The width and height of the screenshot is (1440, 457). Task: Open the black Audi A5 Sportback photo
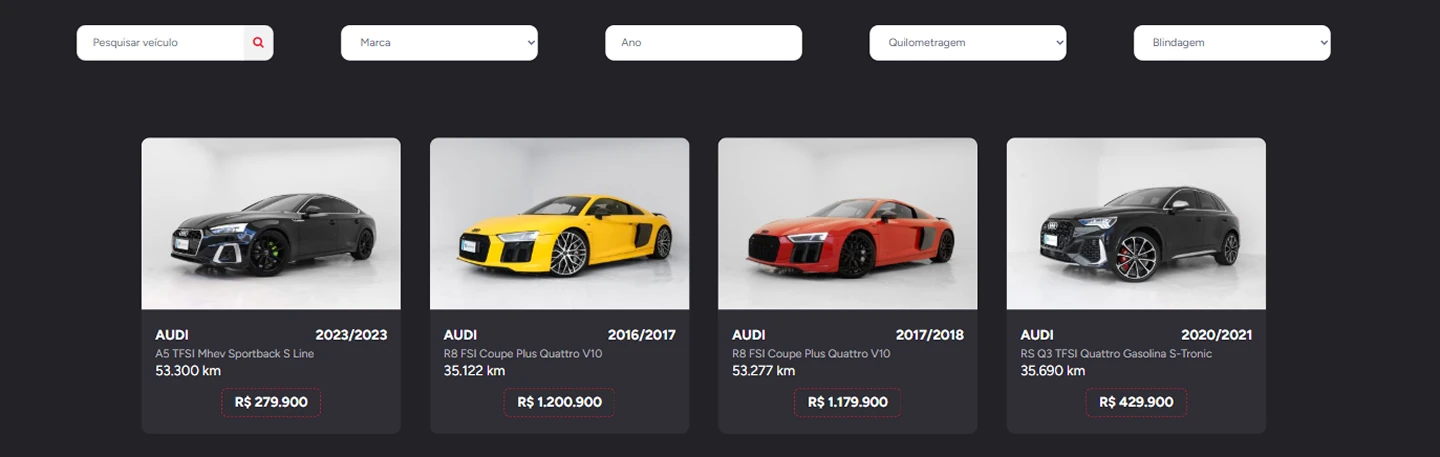pos(271,224)
